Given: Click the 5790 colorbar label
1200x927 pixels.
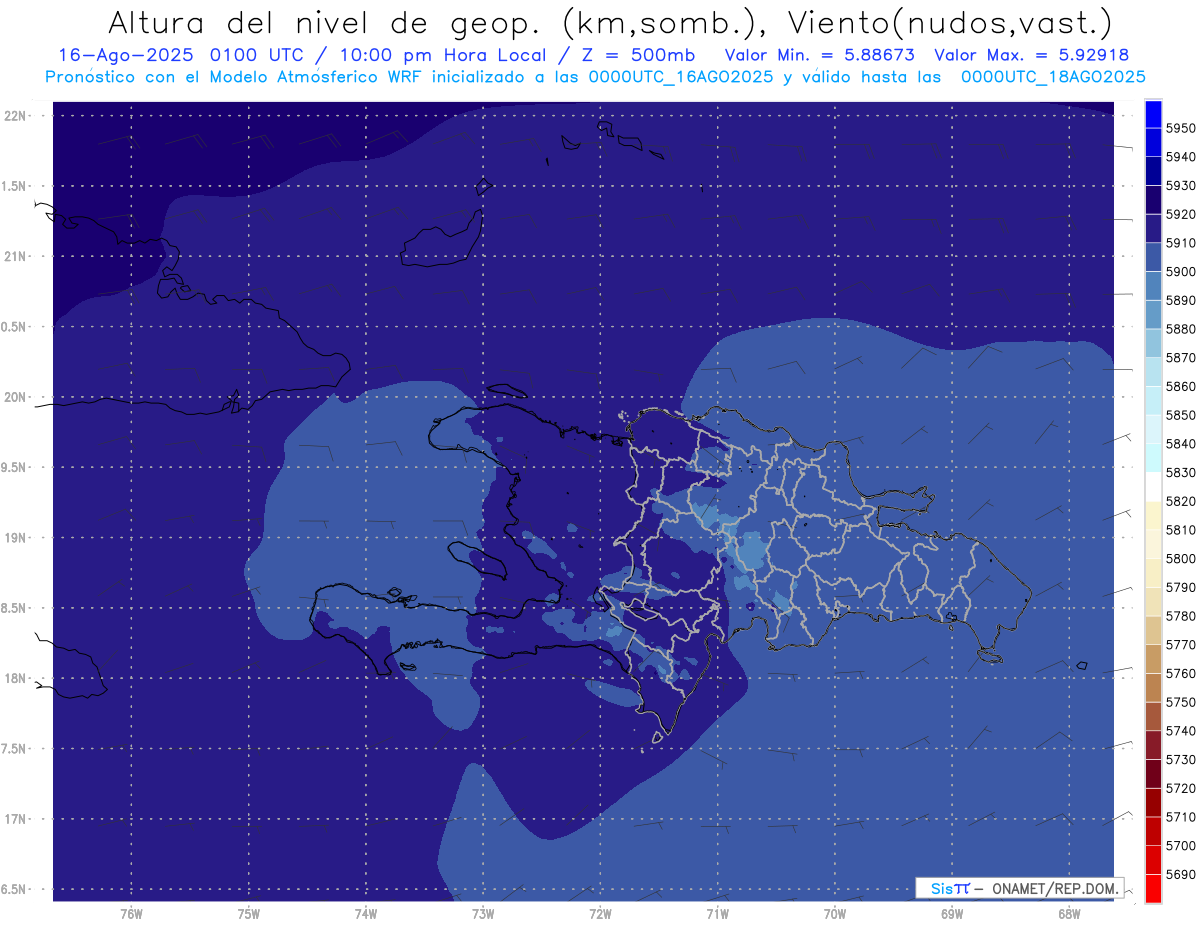Looking at the screenshot, I should click(x=1180, y=587).
